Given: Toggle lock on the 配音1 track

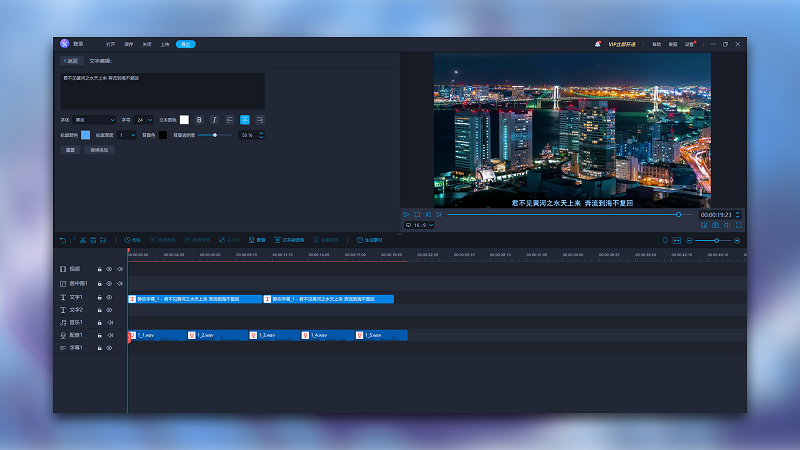Looking at the screenshot, I should click(x=99, y=335).
